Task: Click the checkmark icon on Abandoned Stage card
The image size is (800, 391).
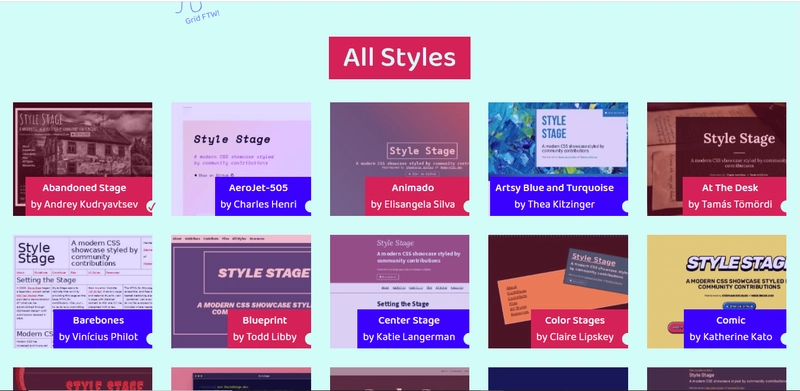Action: 151,206
